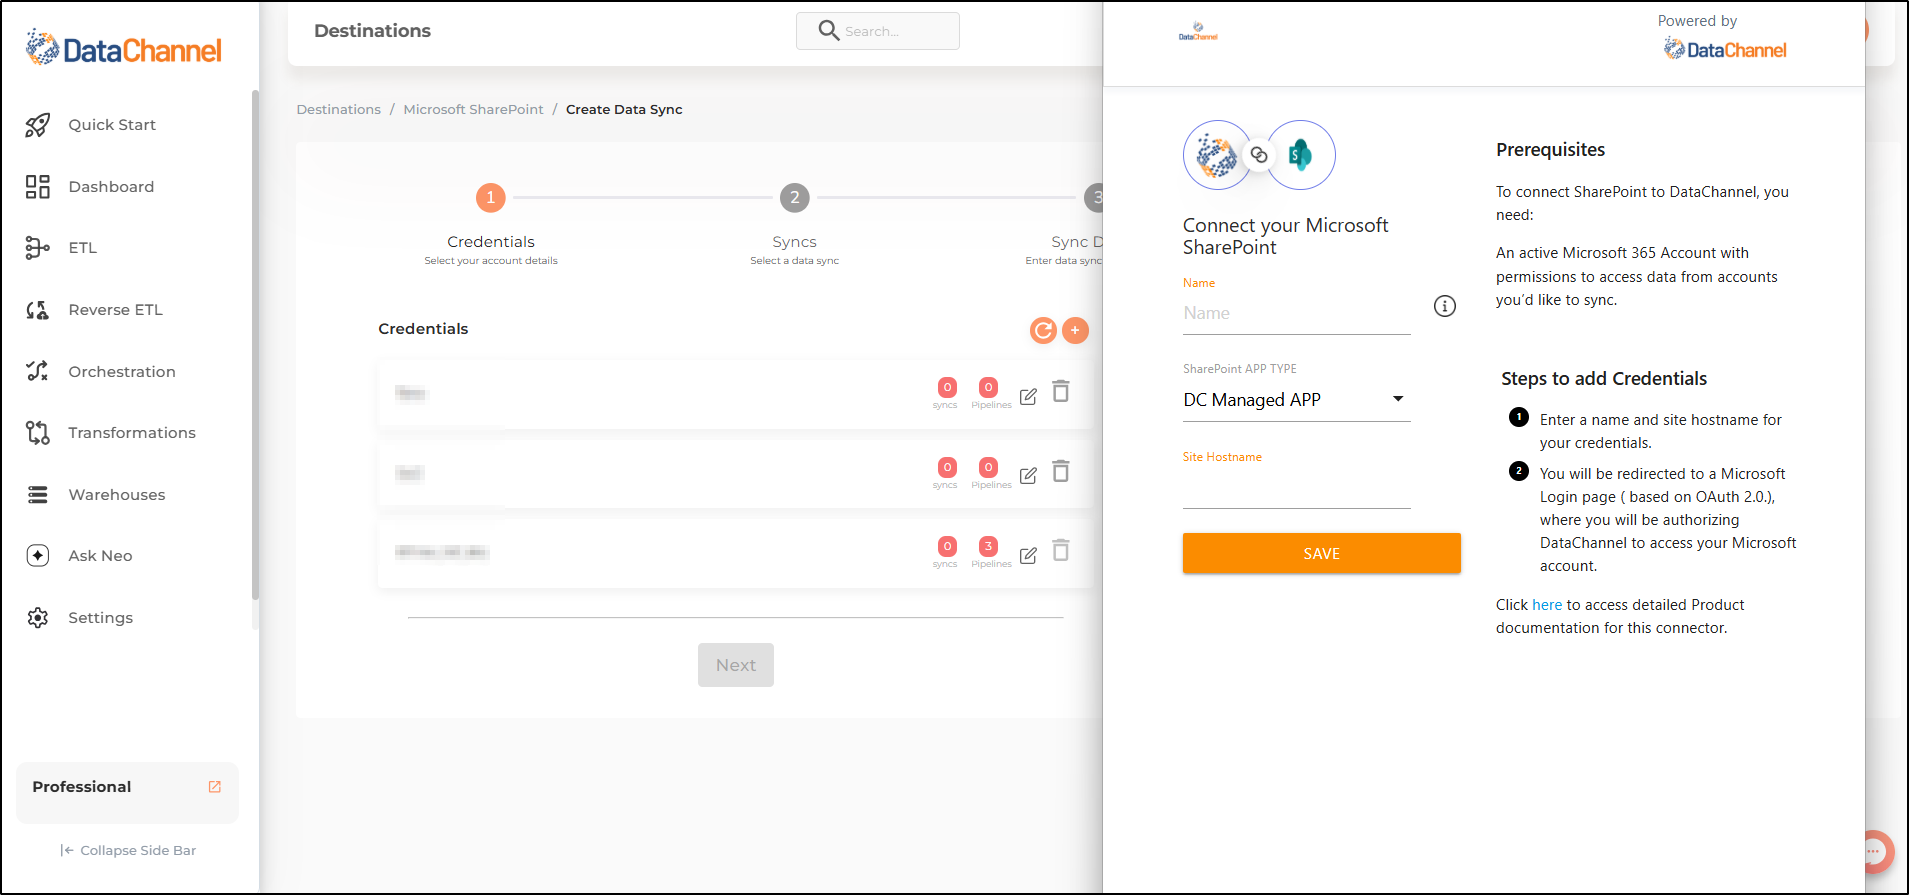
Task: Delete the credential with 3 pipelines
Action: pos(1061,550)
